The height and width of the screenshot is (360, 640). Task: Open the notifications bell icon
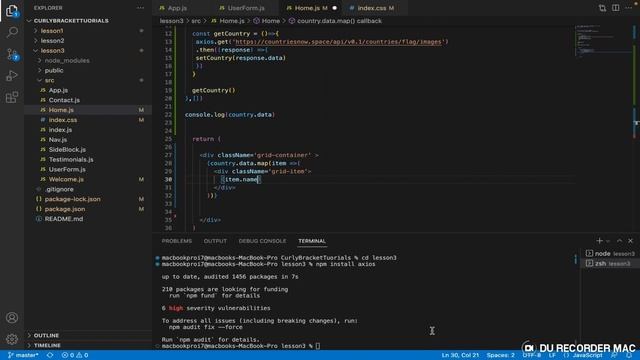(x=629, y=355)
